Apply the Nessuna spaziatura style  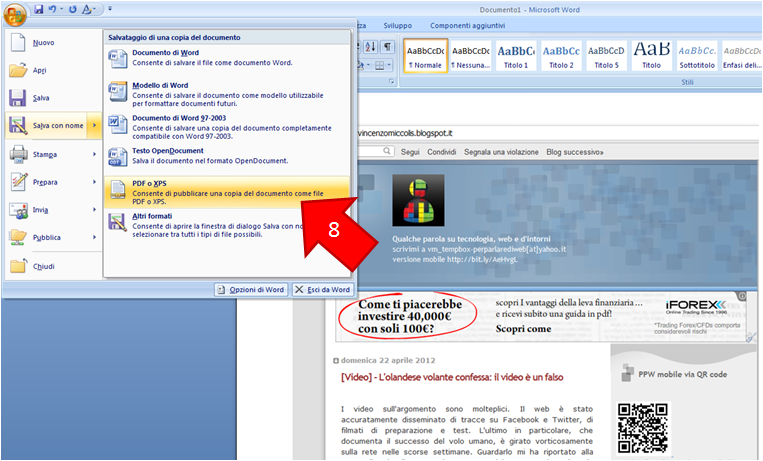coord(470,56)
